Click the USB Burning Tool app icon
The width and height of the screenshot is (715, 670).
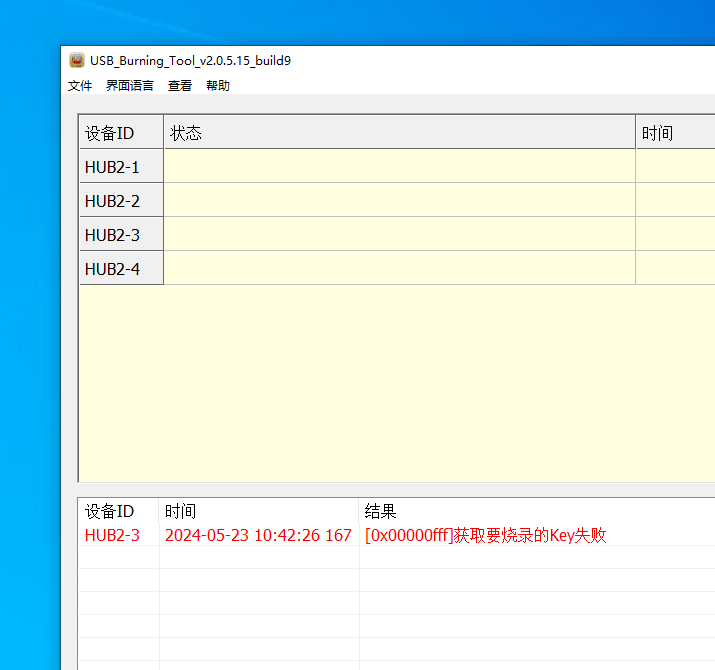(x=77, y=60)
